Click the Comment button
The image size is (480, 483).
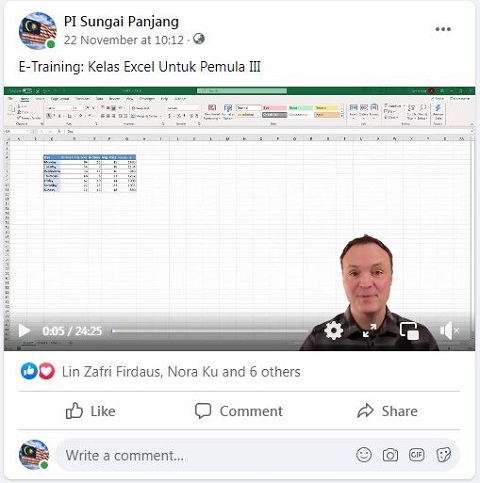click(239, 411)
